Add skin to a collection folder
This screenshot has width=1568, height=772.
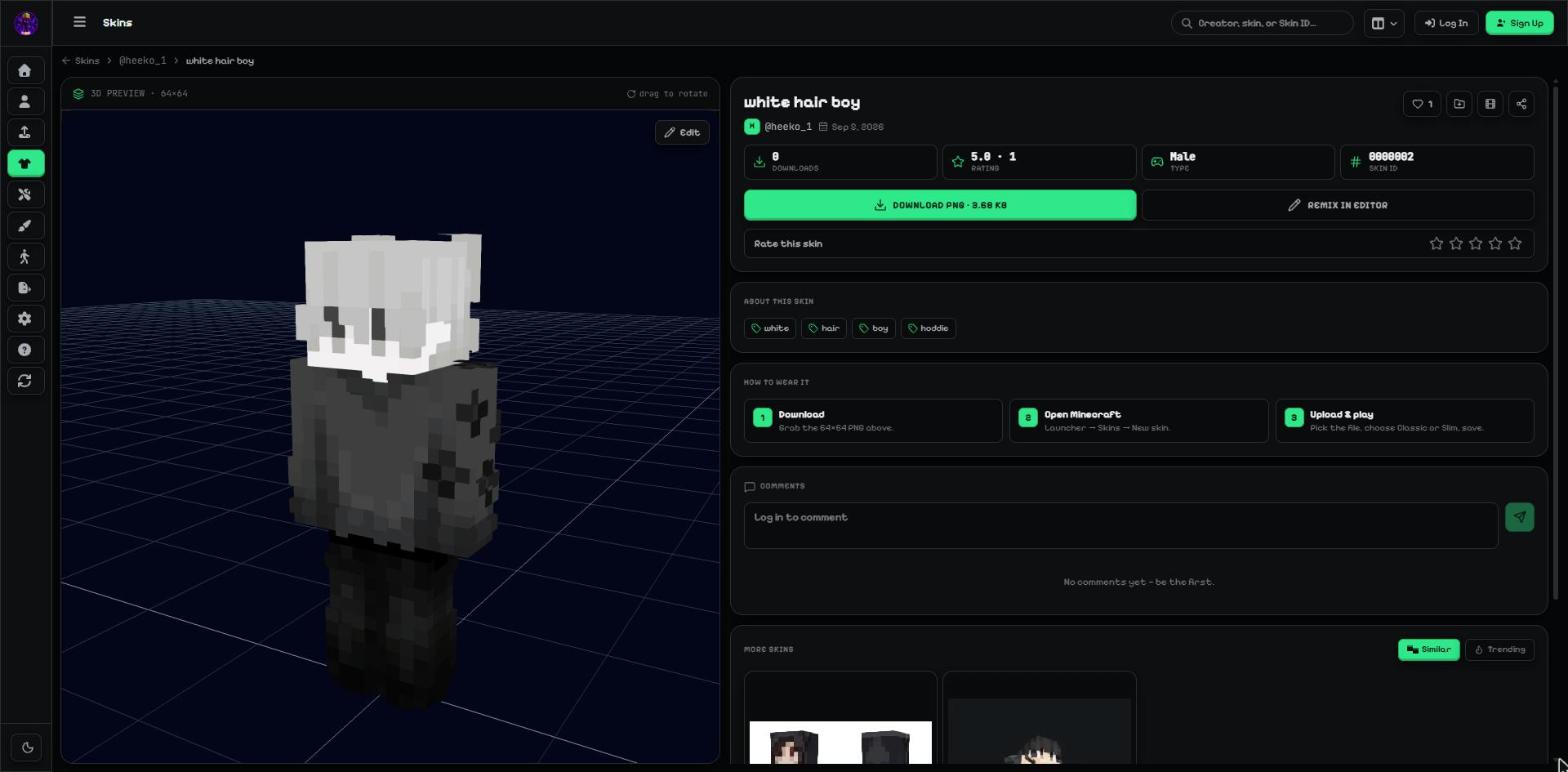tap(1459, 104)
